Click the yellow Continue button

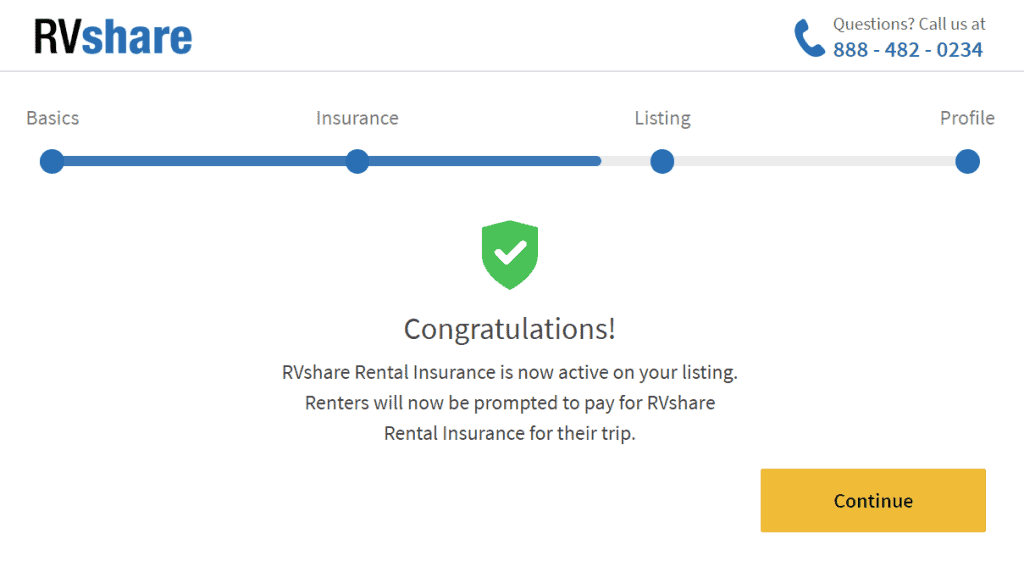click(x=873, y=500)
